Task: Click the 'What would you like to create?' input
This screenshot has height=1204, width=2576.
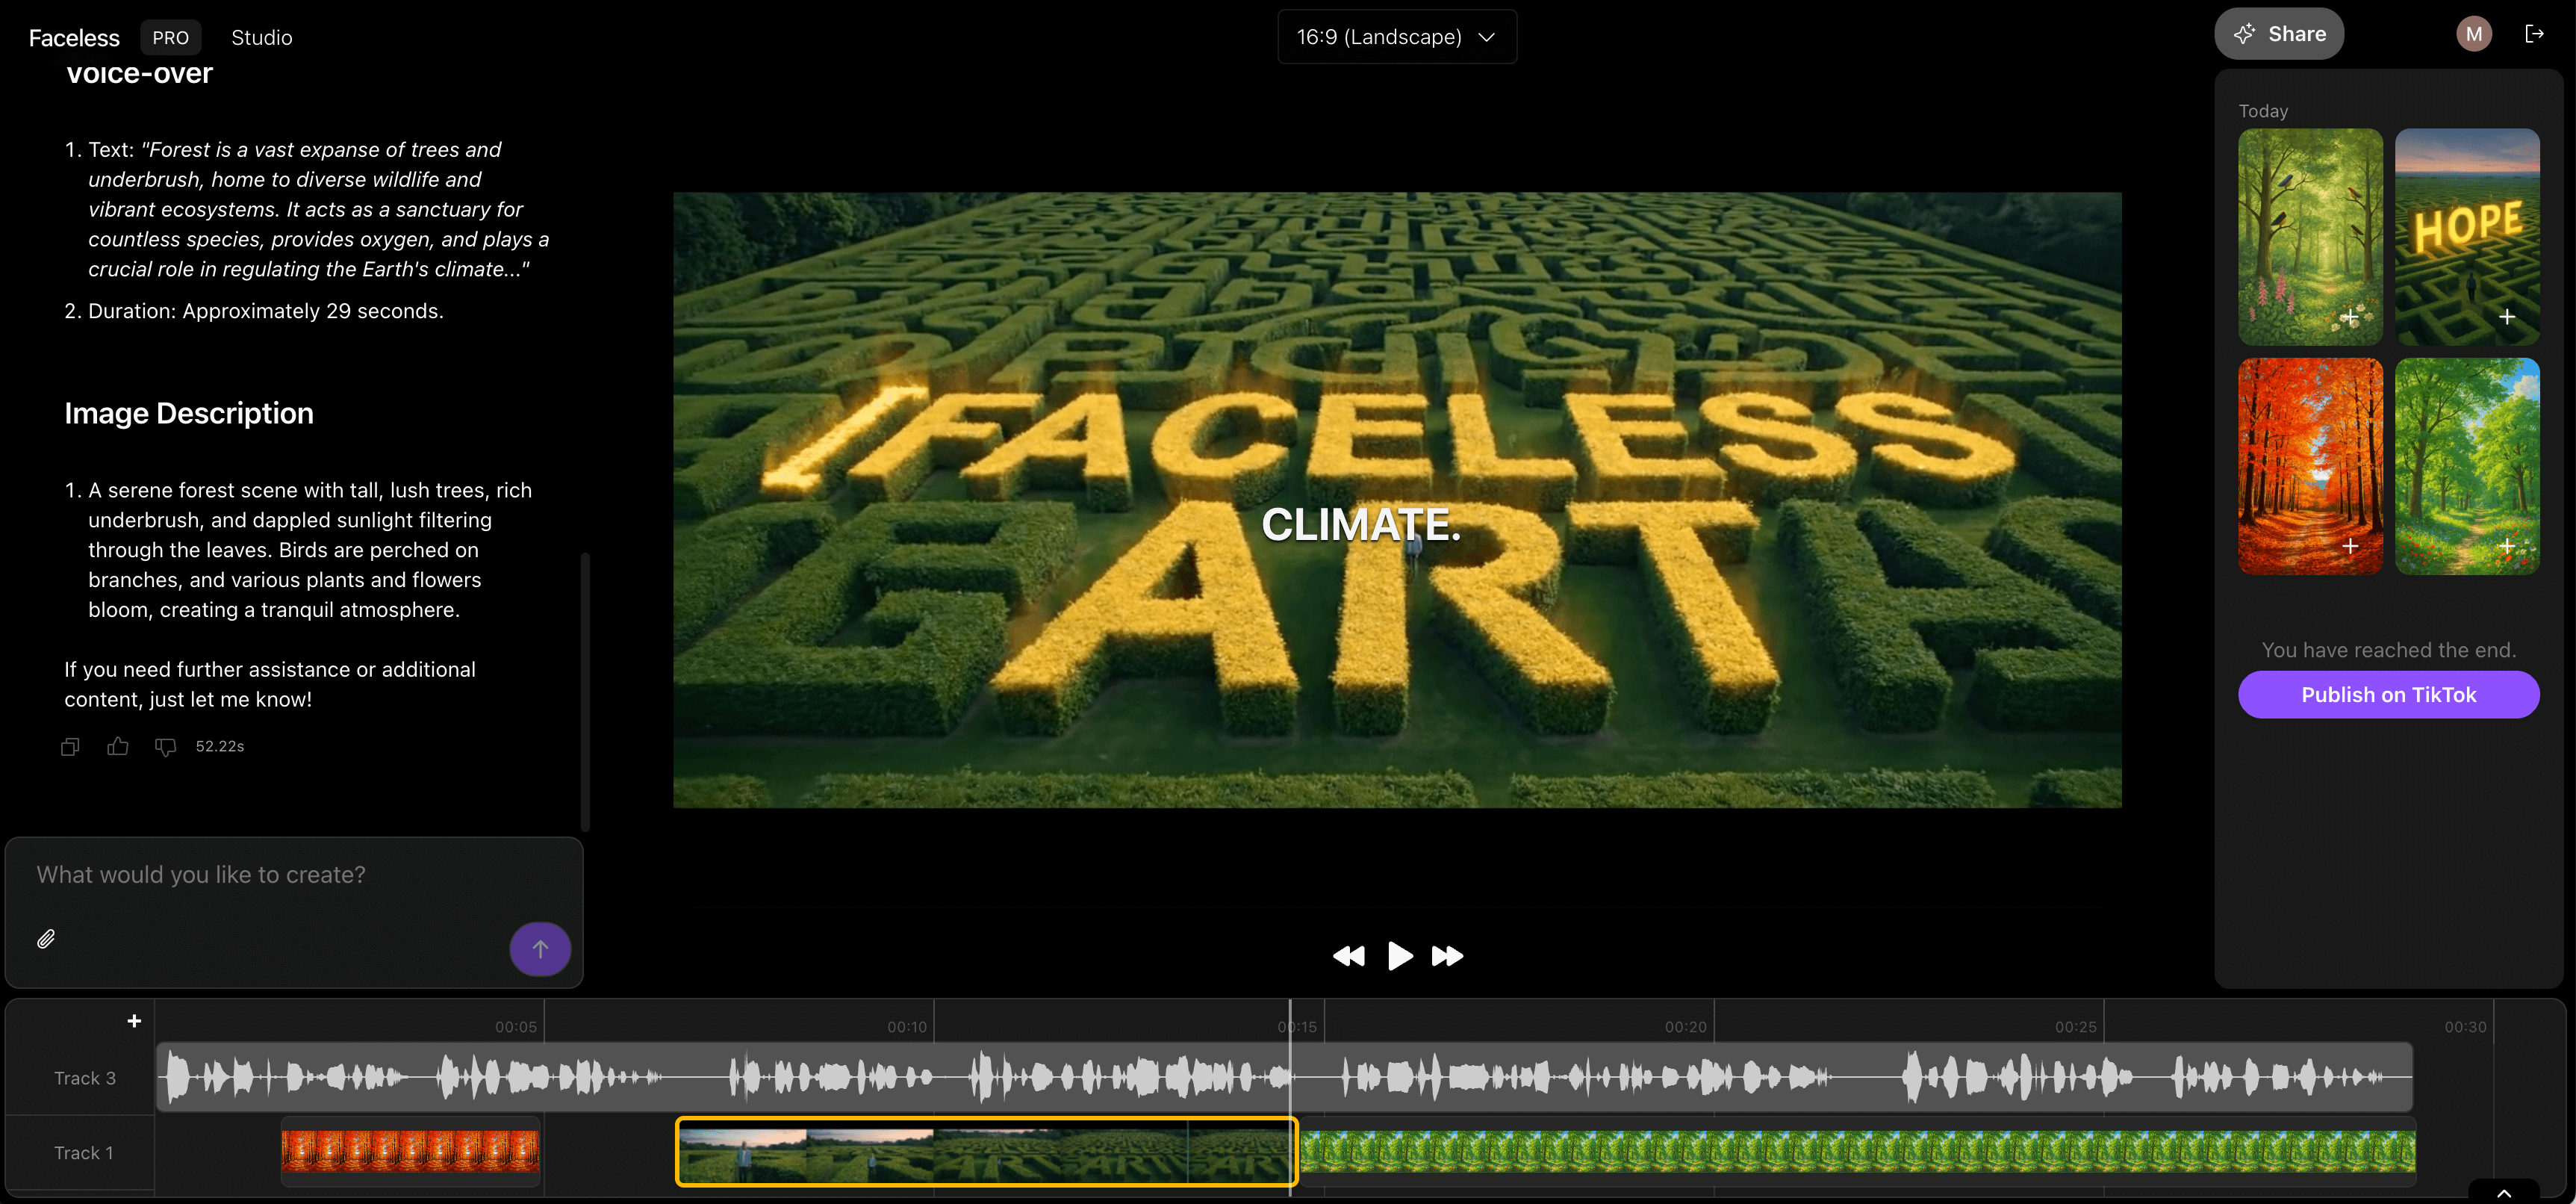Action: 294,875
